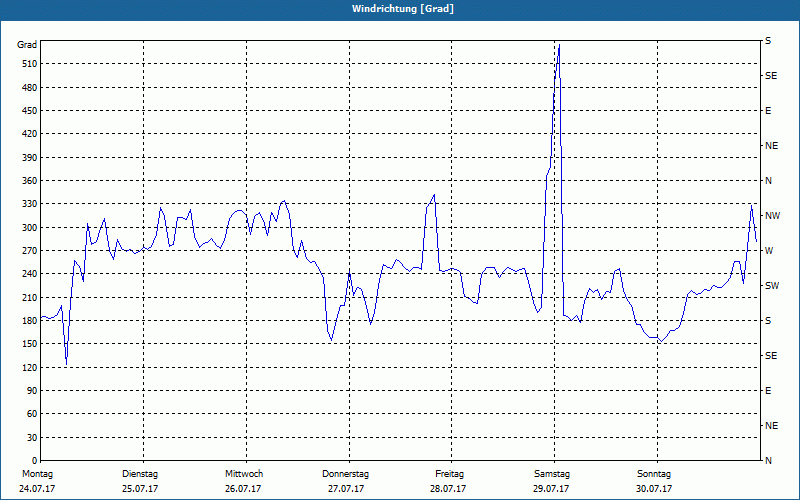Select the 150 y-axis value
800x500 pixels.
pos(30,344)
